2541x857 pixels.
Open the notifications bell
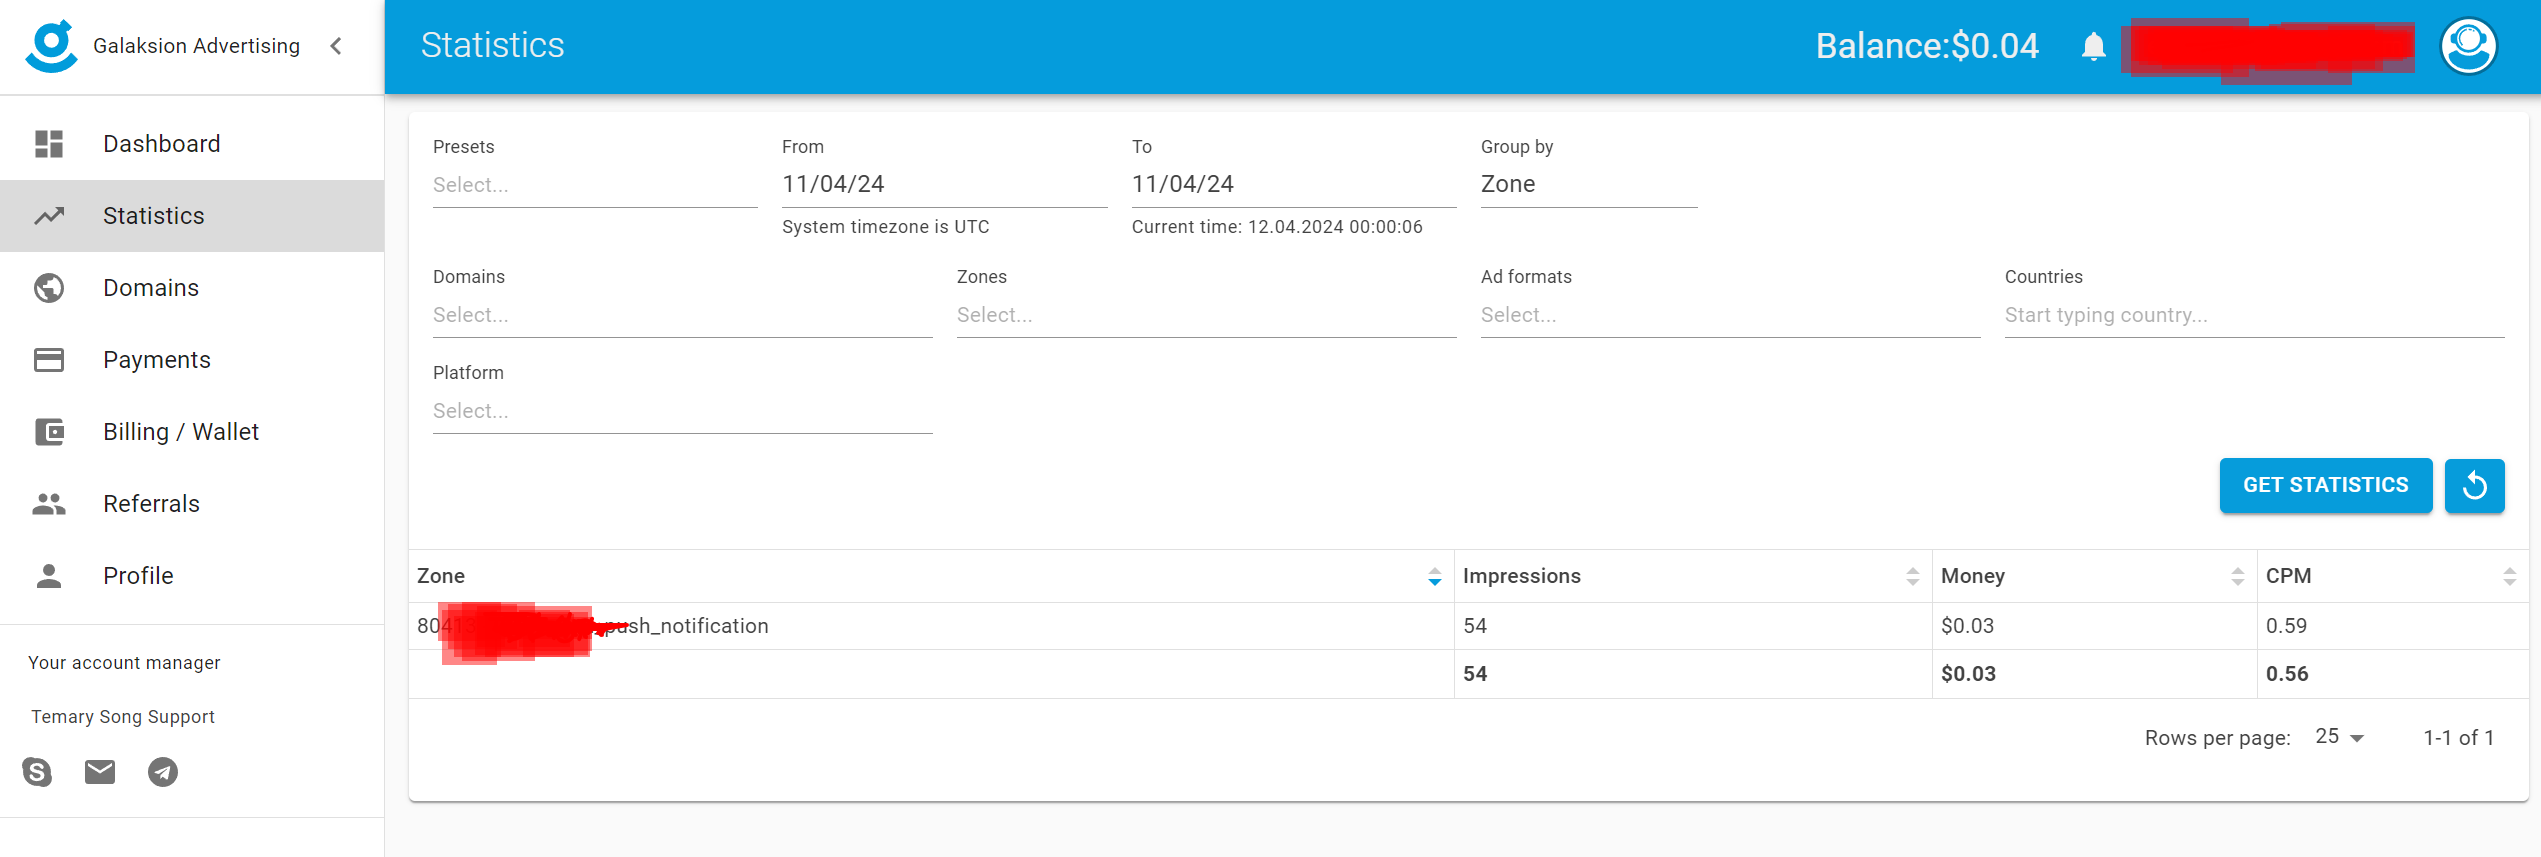coord(2094,47)
